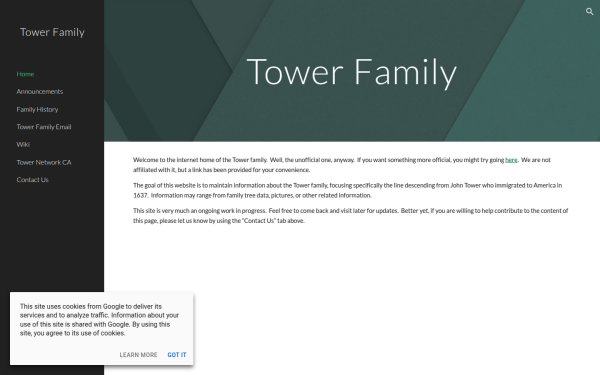The image size is (600, 375).
Task: Open the Wiki page
Action: 23,144
